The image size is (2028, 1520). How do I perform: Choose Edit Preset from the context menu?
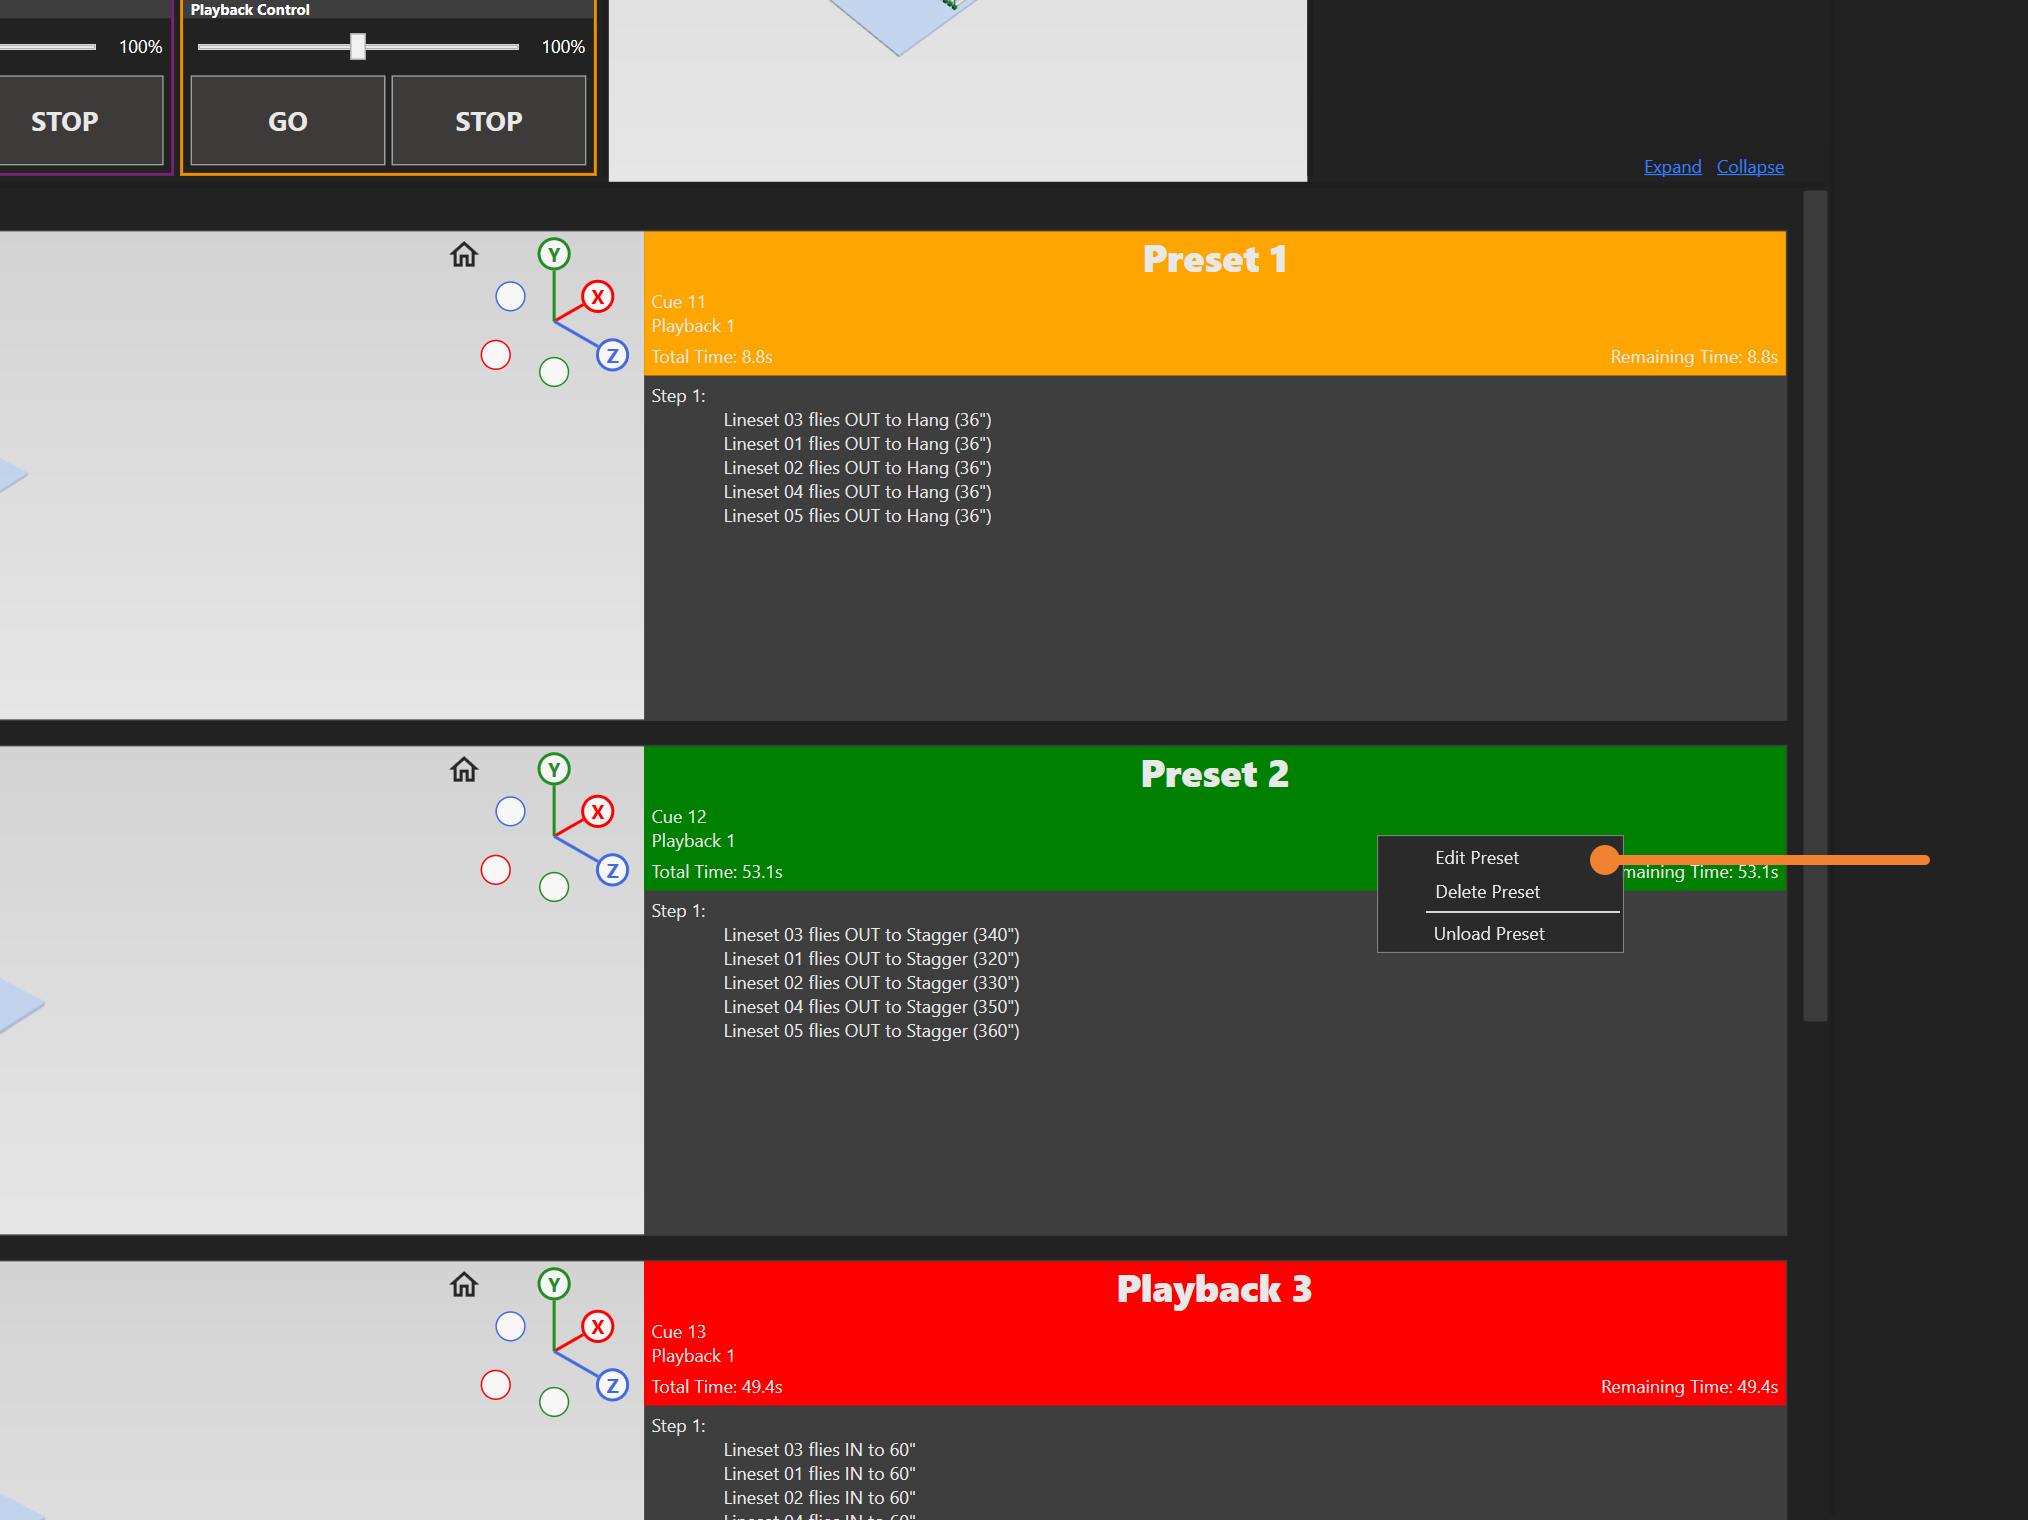(x=1477, y=857)
